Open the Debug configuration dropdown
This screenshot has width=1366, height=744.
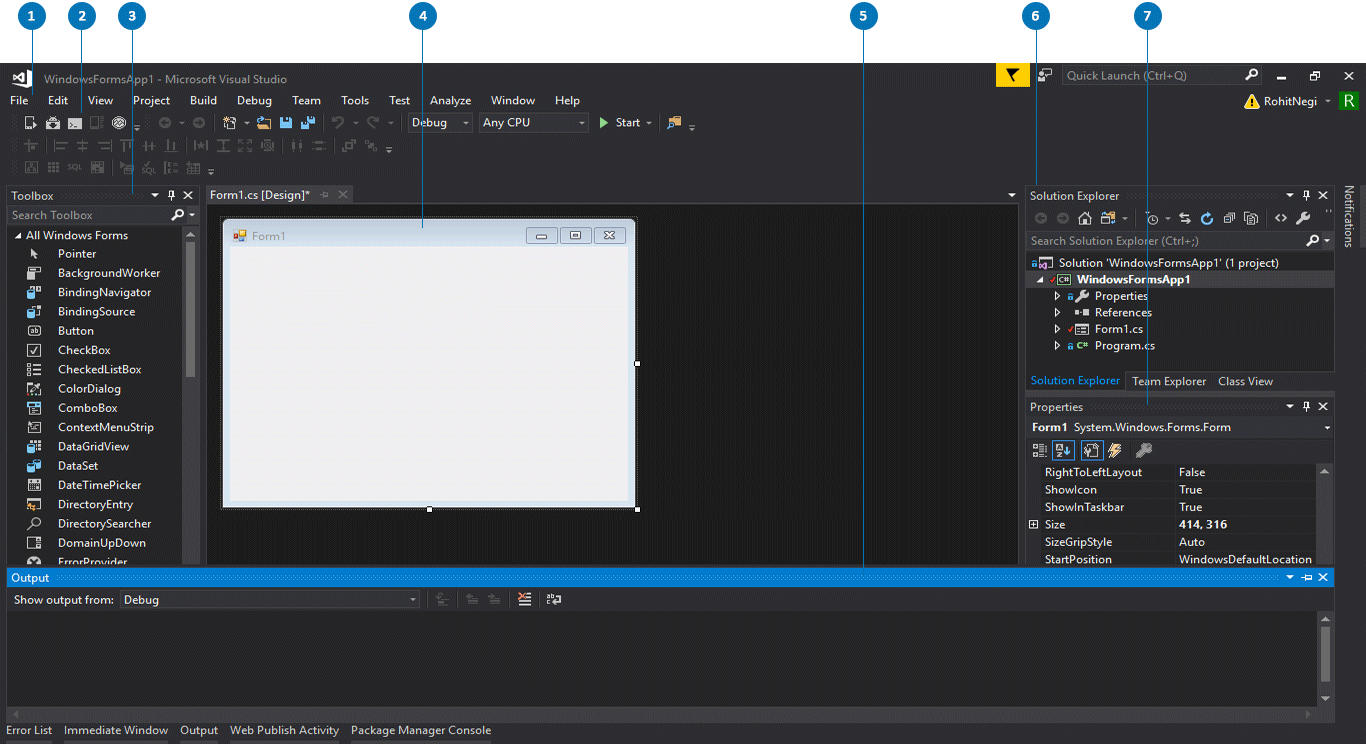[440, 123]
